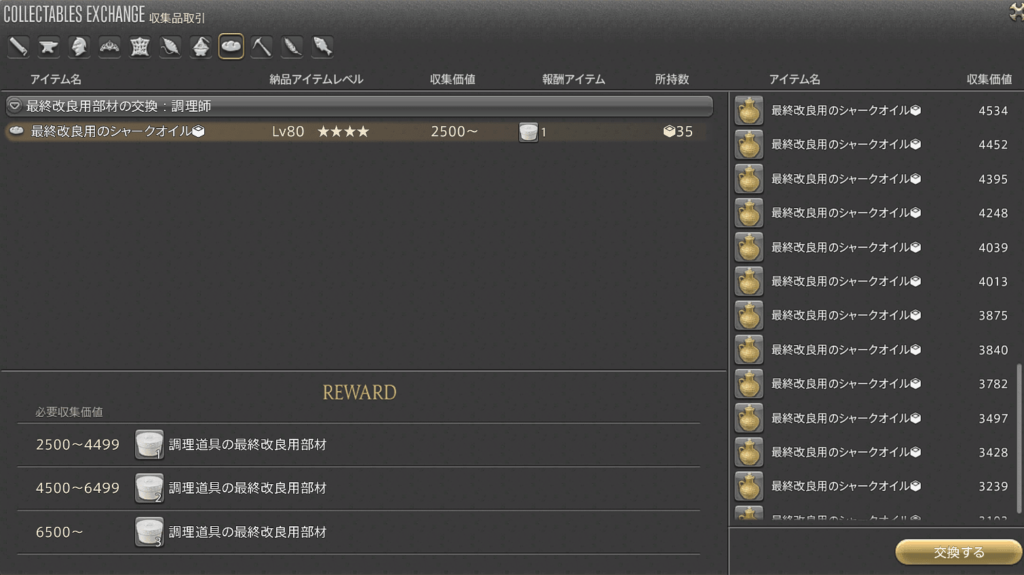
Task: Click the owned count 35
Action: (678, 131)
